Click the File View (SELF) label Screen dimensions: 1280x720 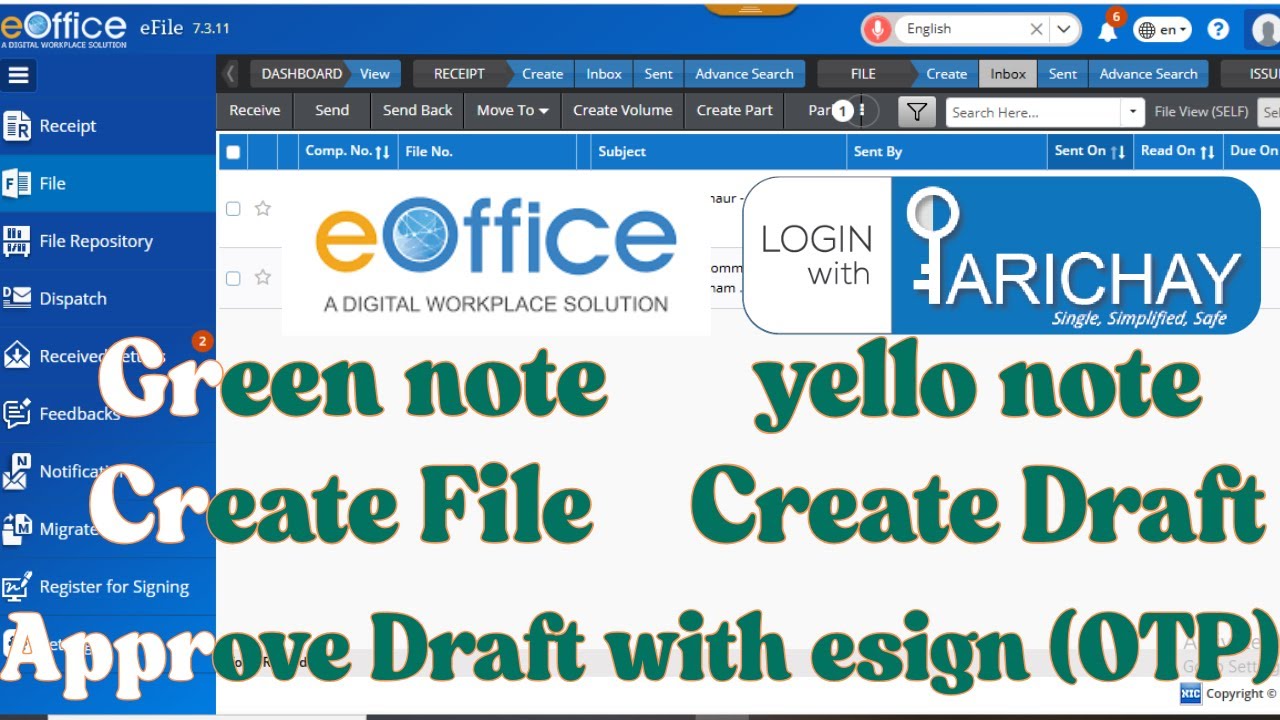[1201, 112]
